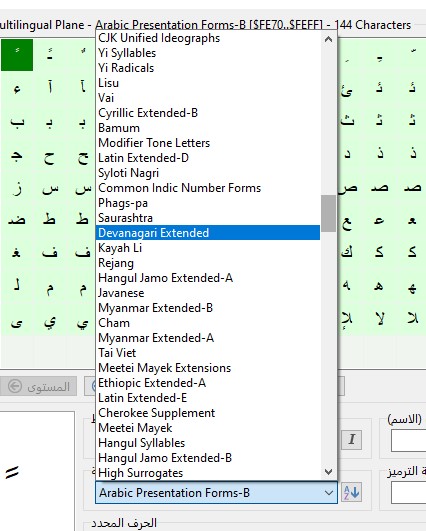Click the dropdown list scroll up arrow

pos(328,39)
